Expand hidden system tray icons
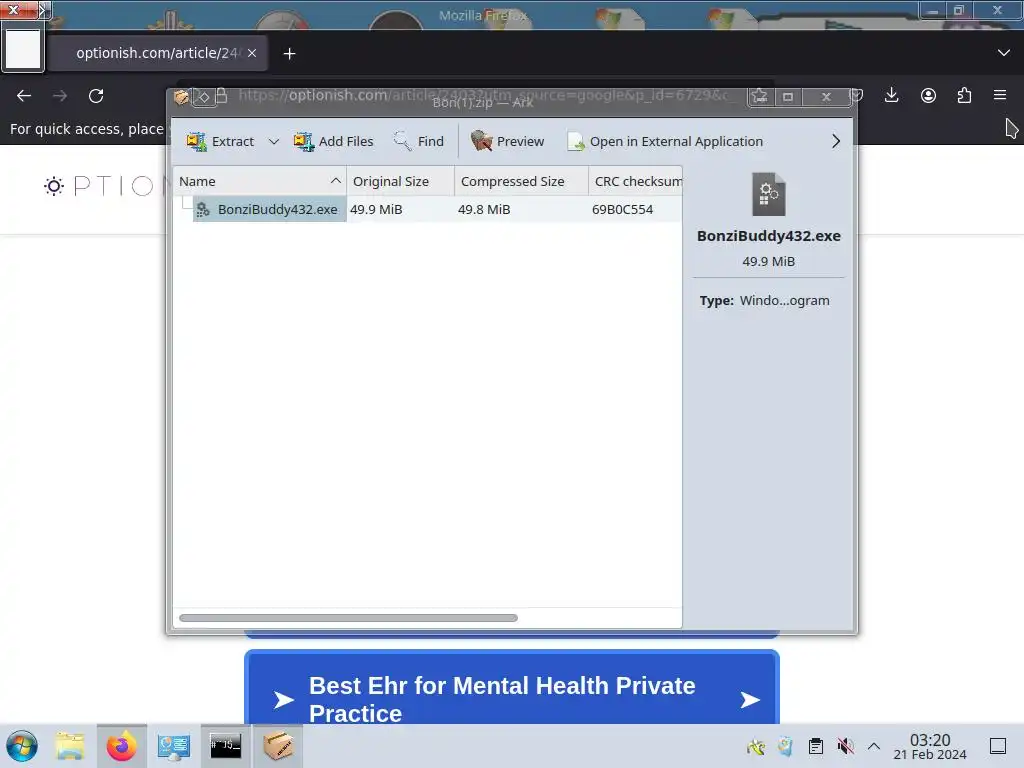Image resolution: width=1024 pixels, height=768 pixels. (874, 746)
